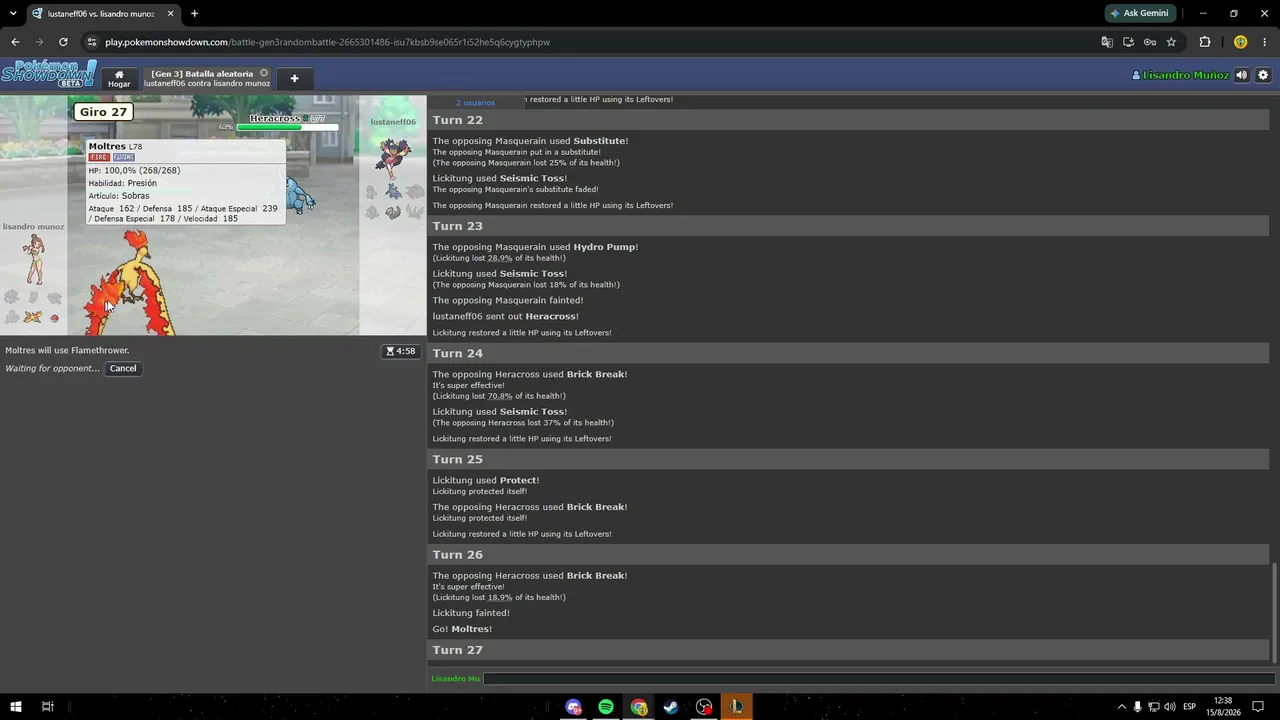
Task: Cancel the Flamethrower move choice
Action: [x=123, y=368]
